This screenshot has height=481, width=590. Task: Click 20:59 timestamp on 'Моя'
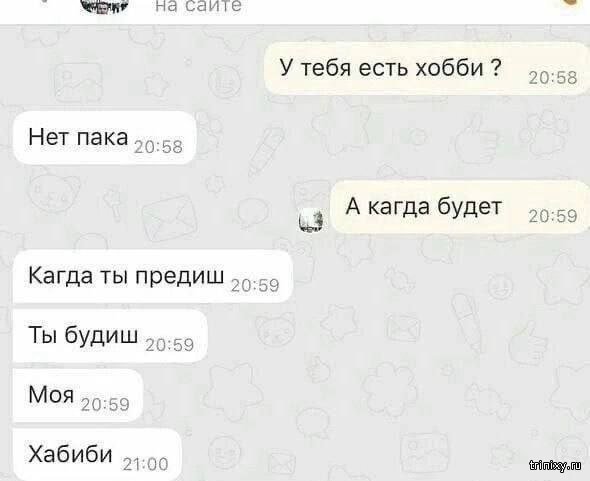click(x=105, y=405)
